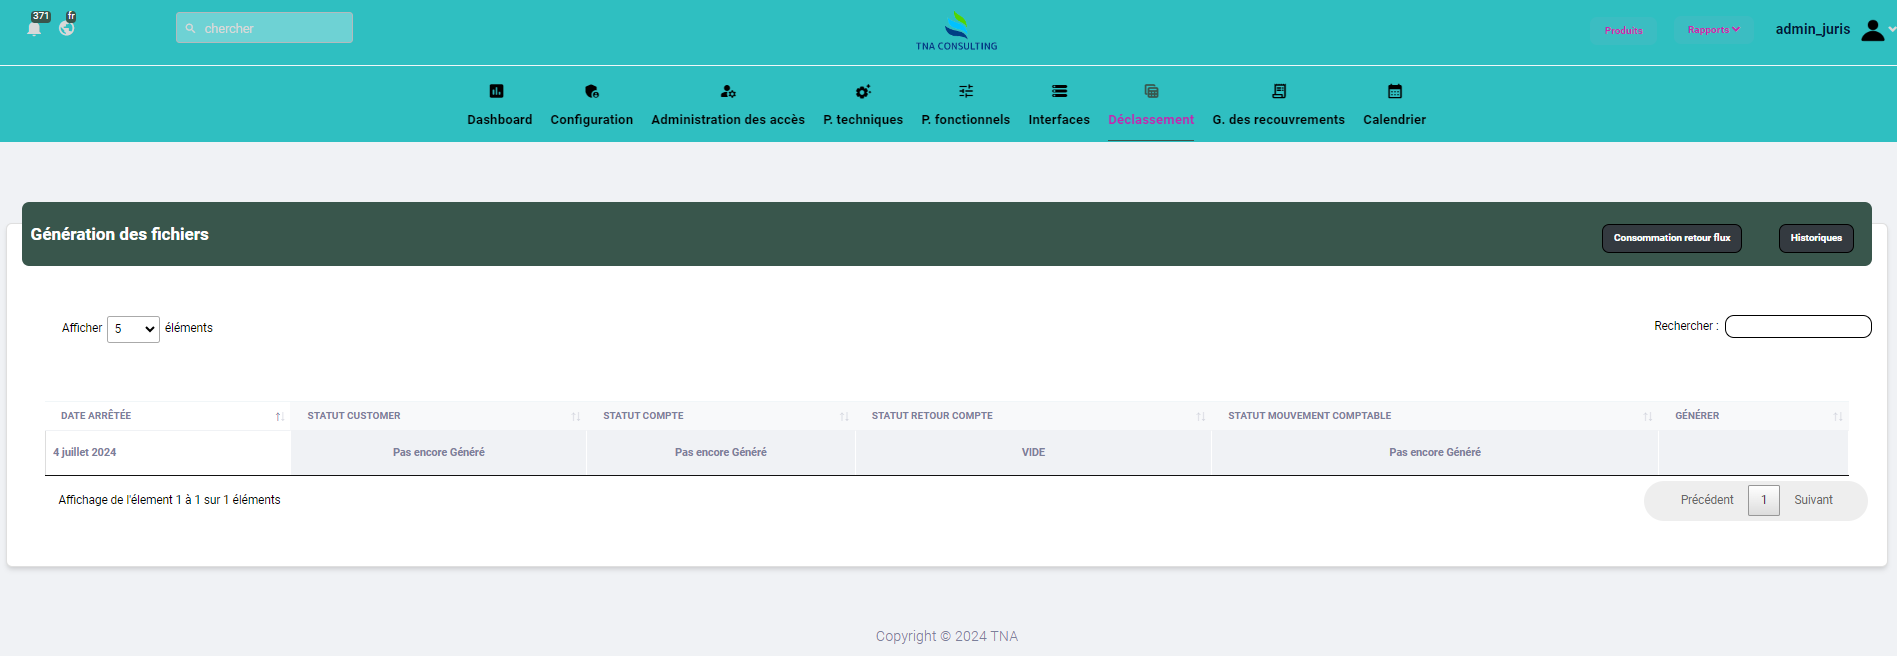1897x656 pixels.
Task: Click the globe language icon
Action: pos(67,28)
